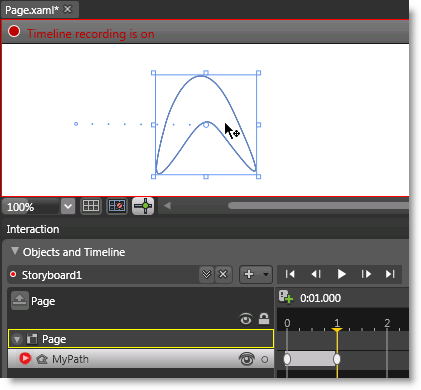
Task: Select the MyPath keyframe at 0 seconds
Action: 287,359
